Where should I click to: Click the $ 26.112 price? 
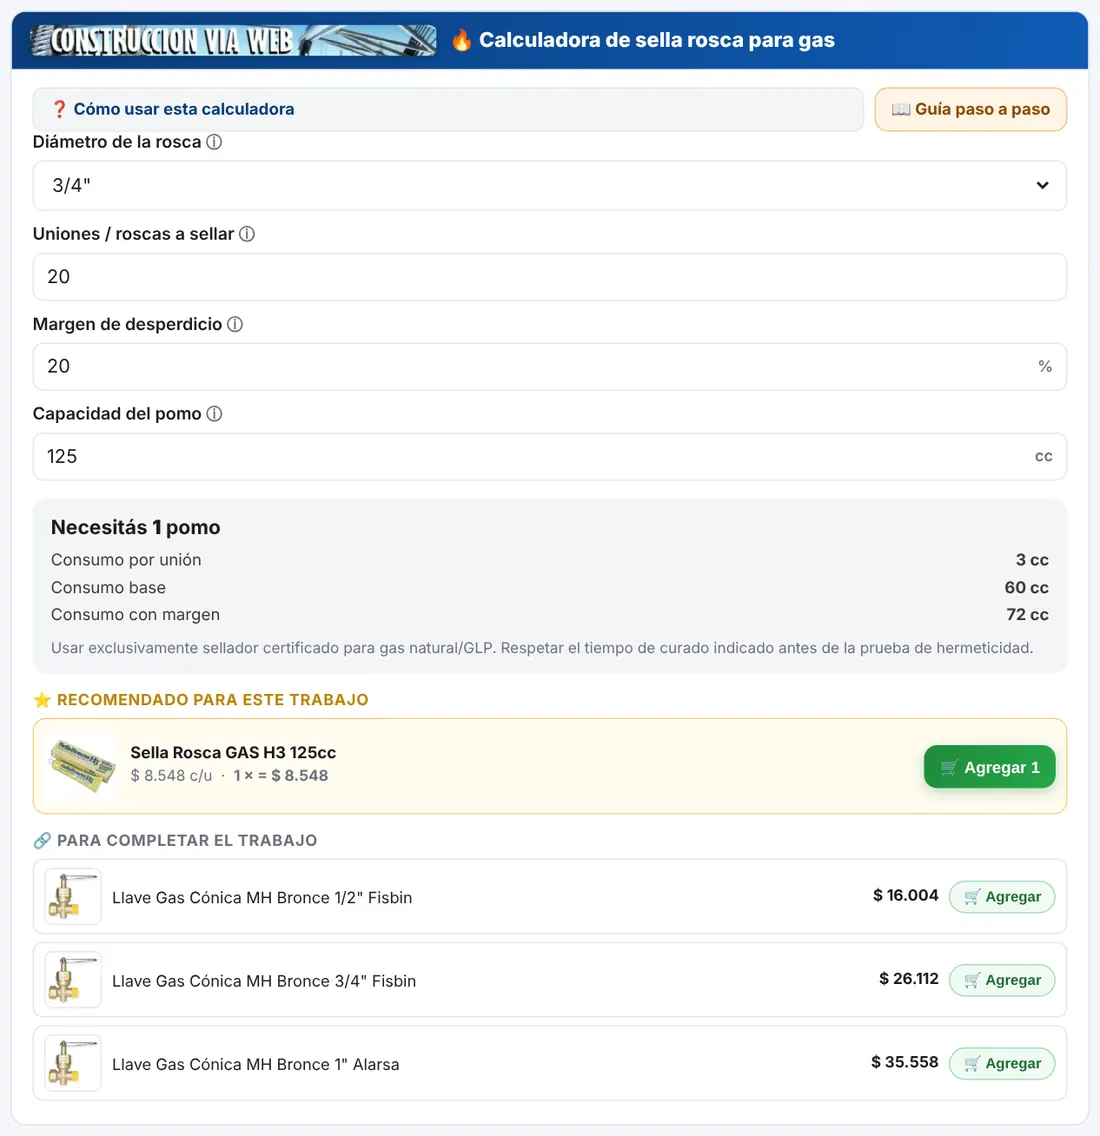tap(909, 979)
